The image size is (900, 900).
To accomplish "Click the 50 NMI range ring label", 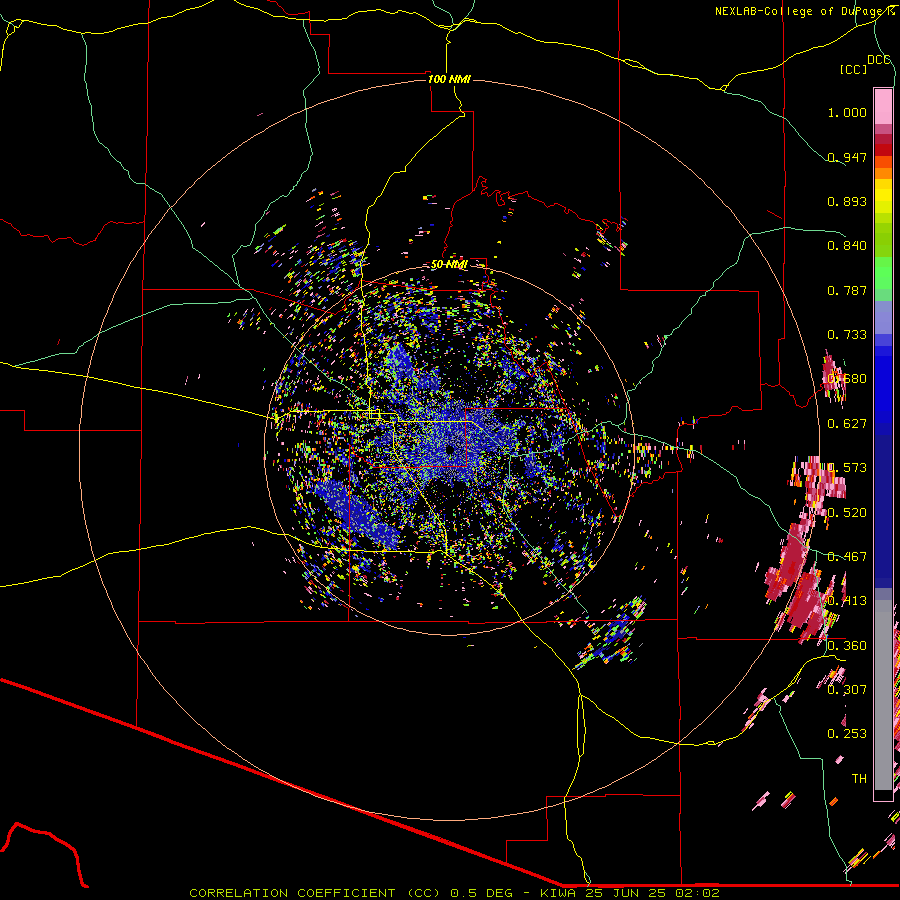I will click(449, 265).
